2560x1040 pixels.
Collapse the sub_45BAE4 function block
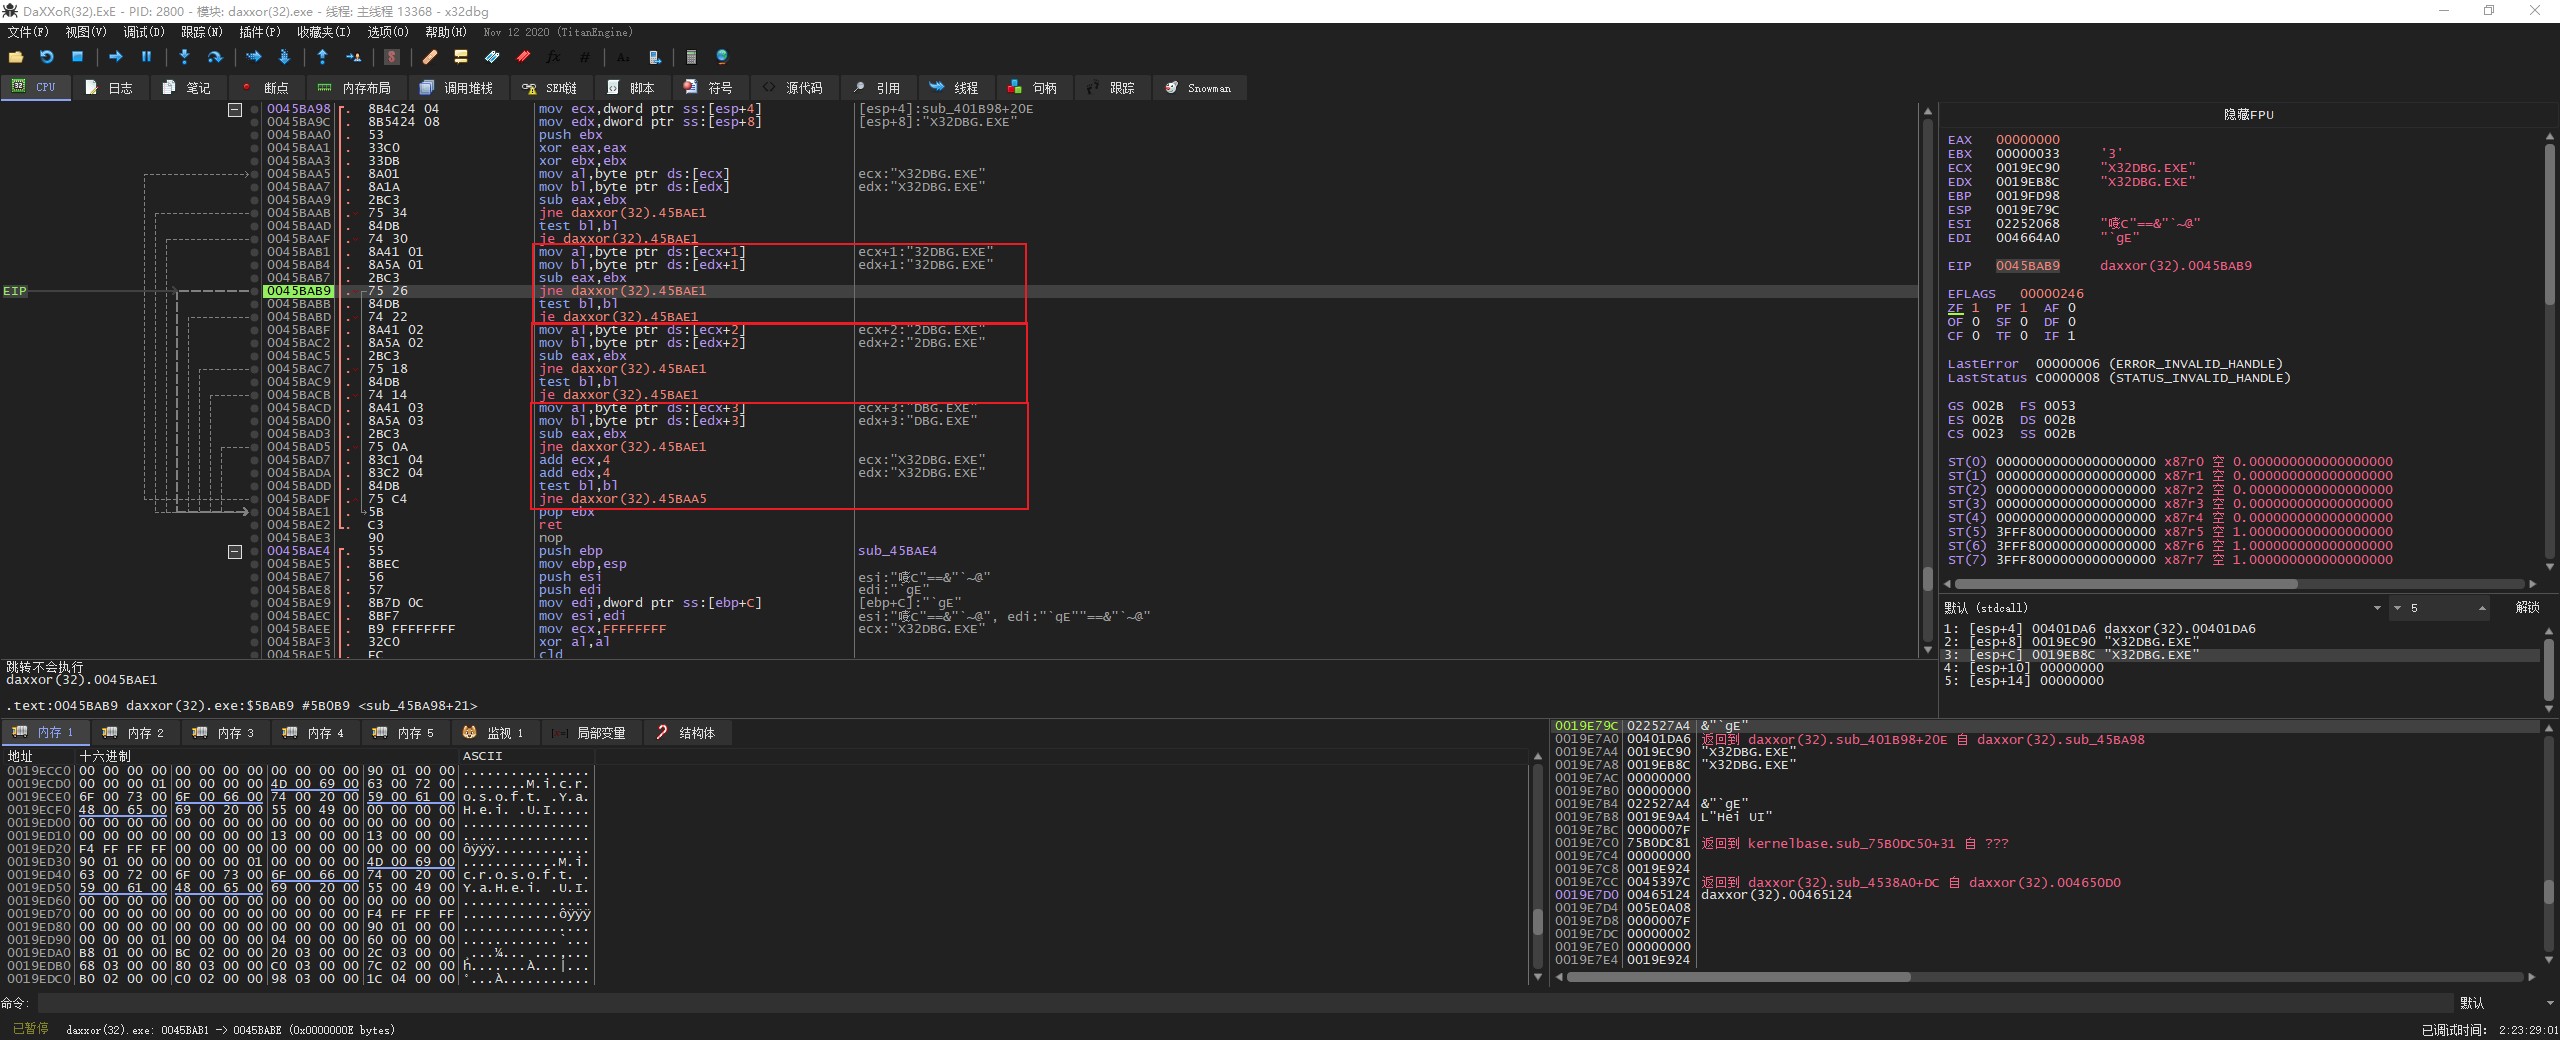tap(235, 551)
